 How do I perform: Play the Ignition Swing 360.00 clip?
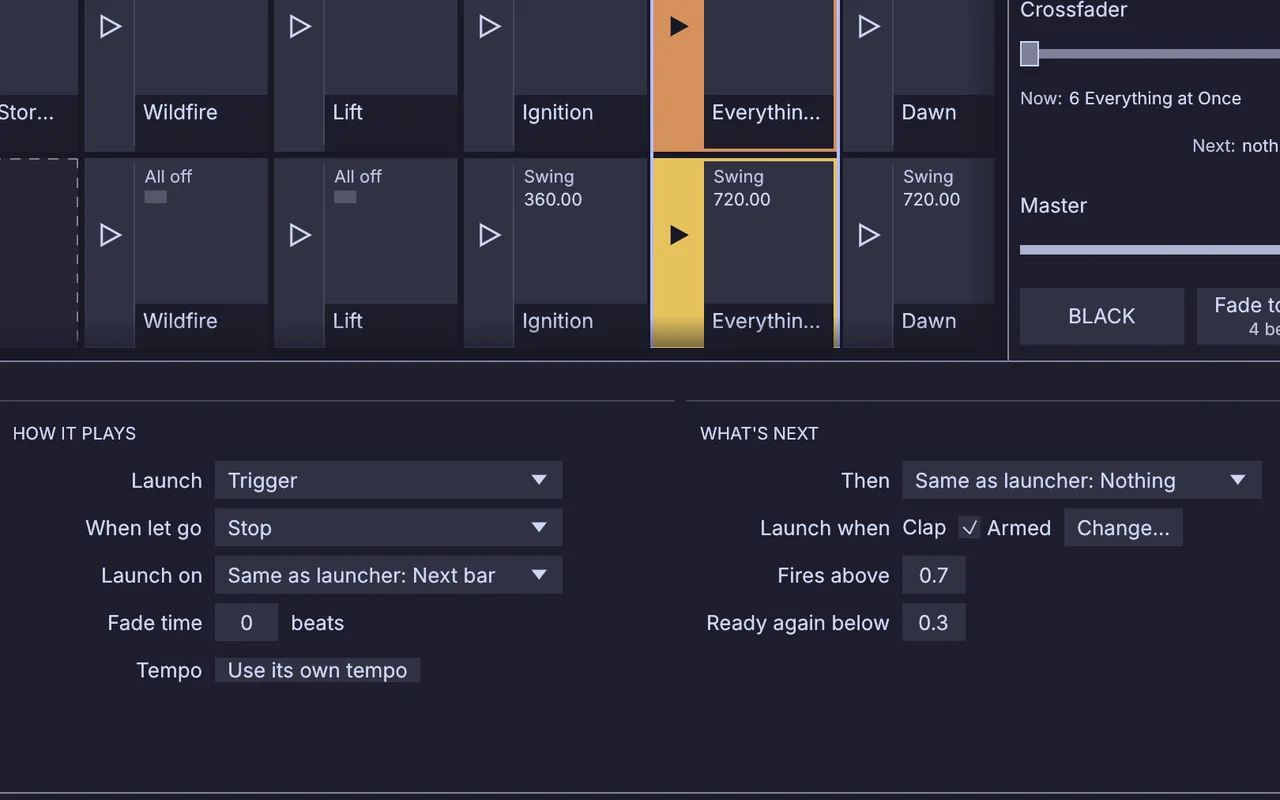point(489,235)
